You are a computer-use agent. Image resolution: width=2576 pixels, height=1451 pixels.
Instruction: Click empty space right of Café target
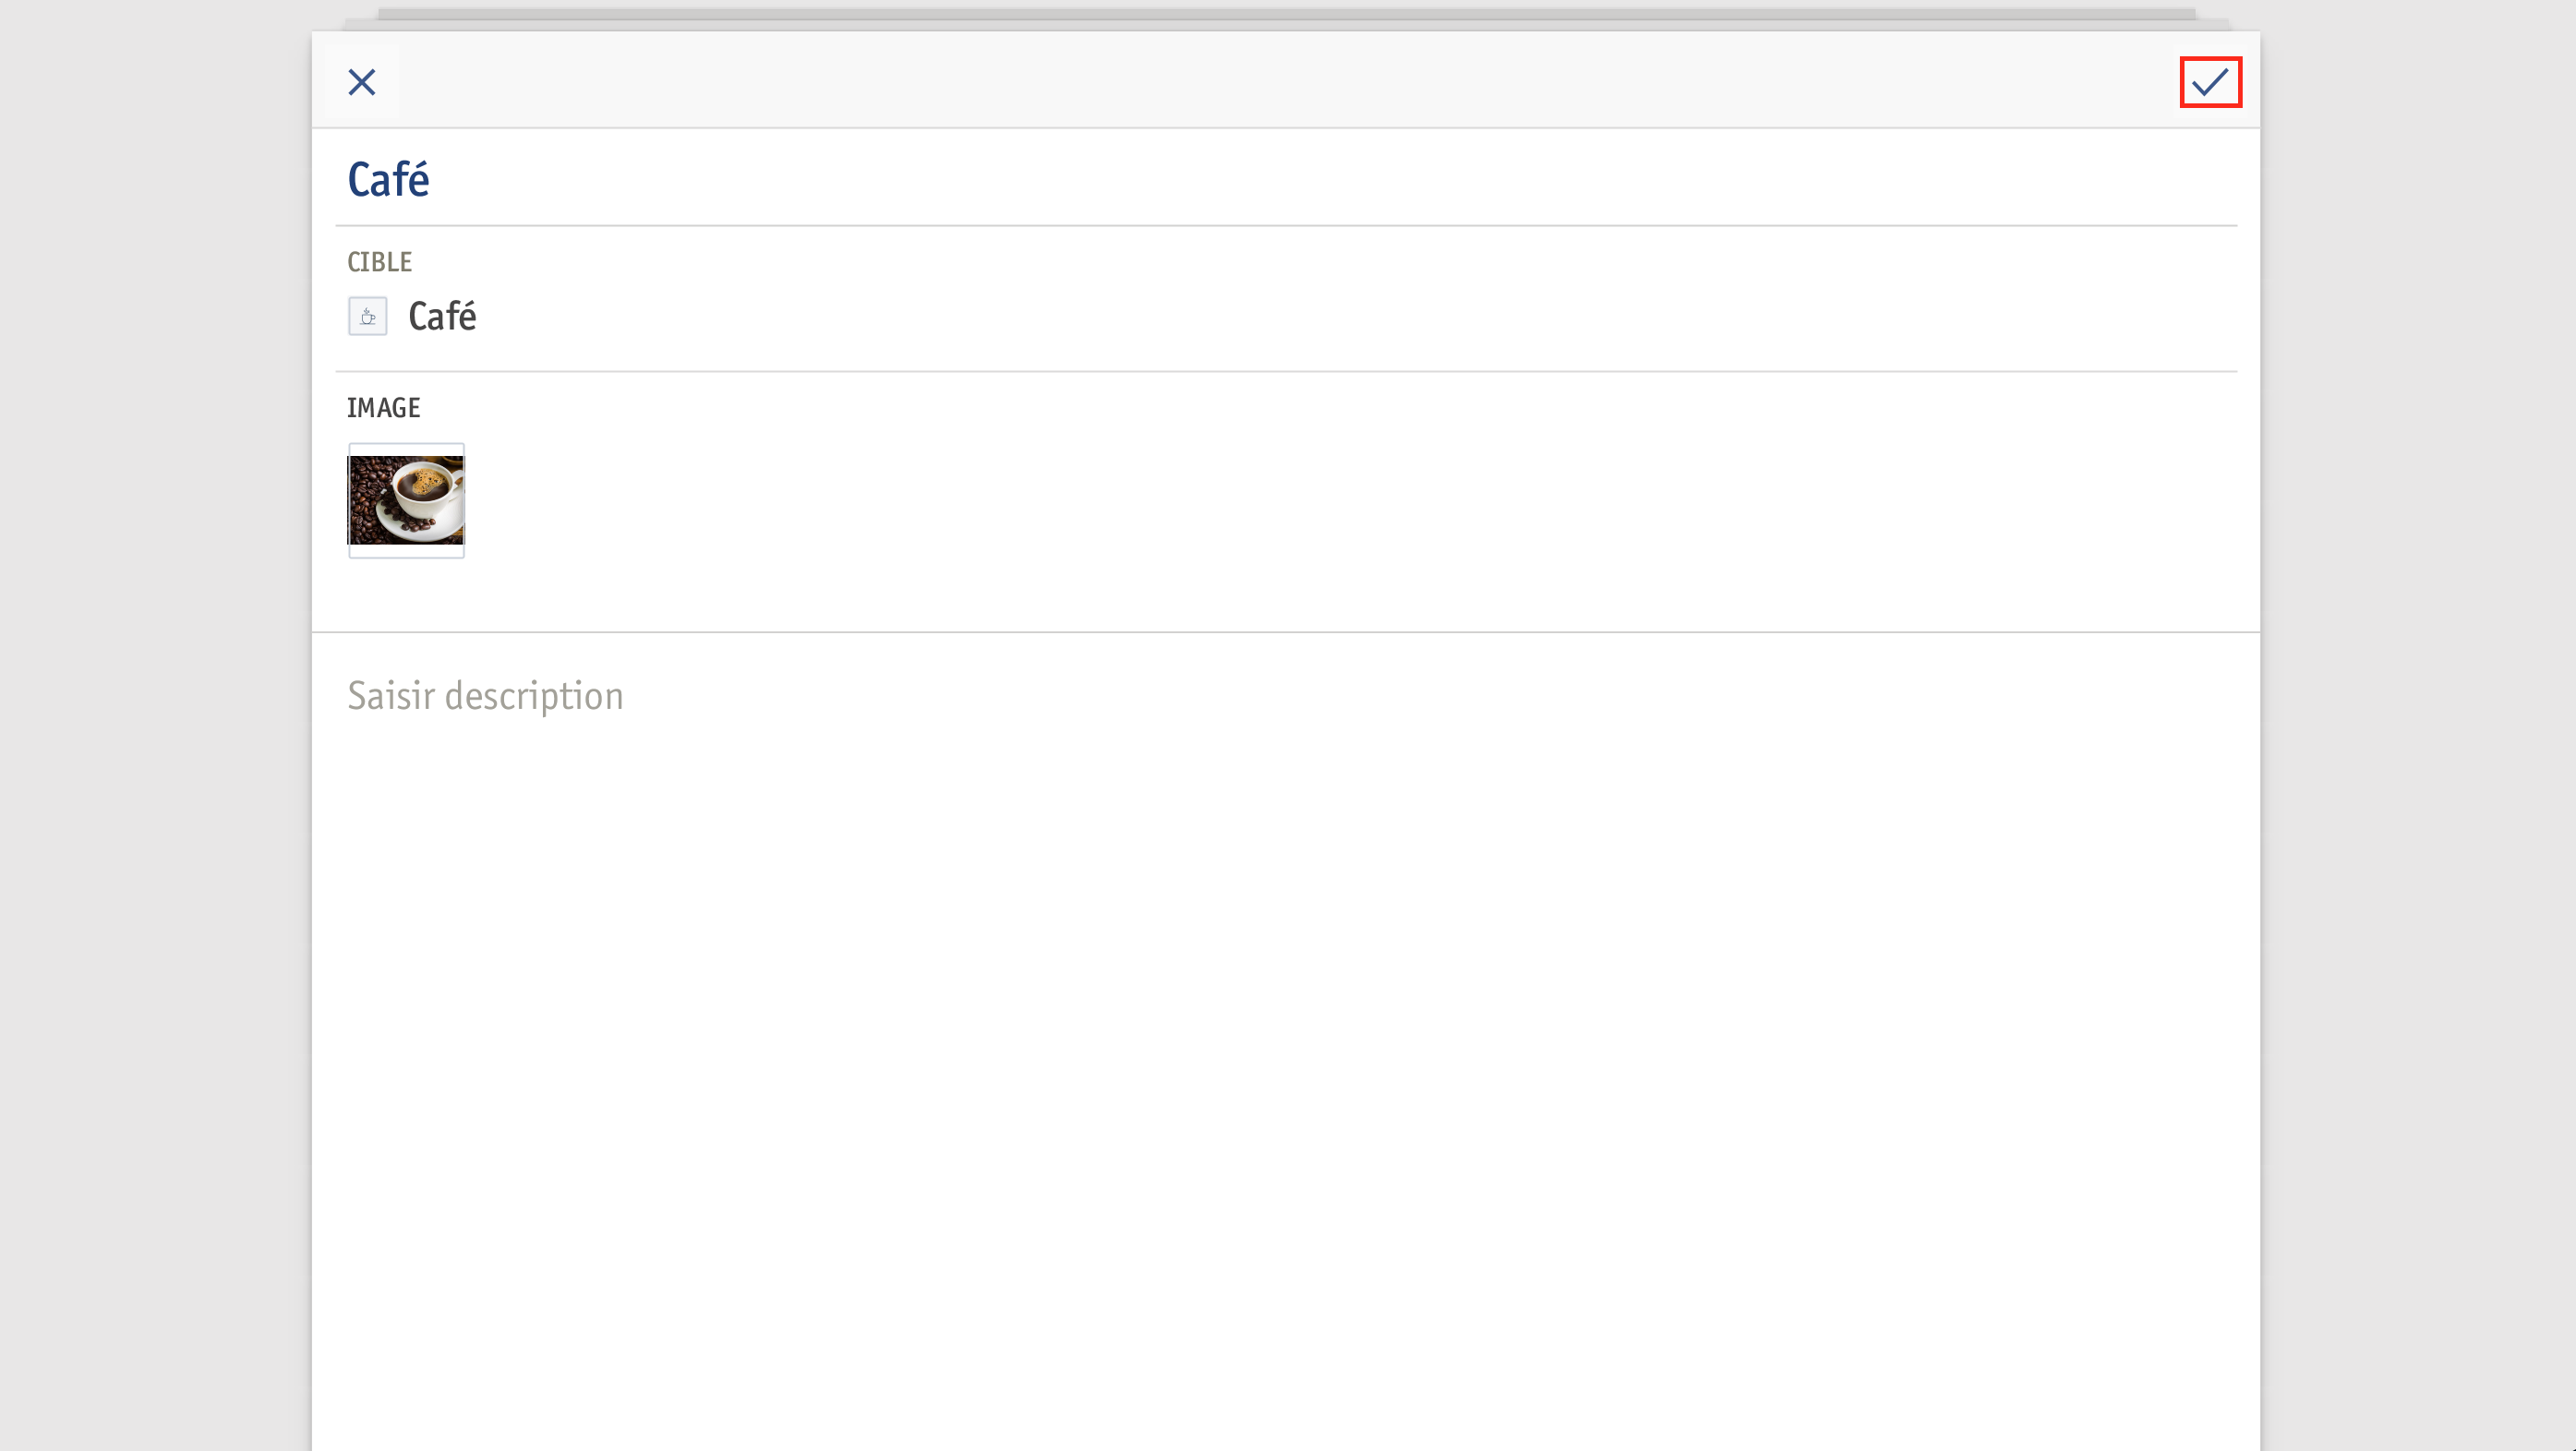click(1350, 317)
